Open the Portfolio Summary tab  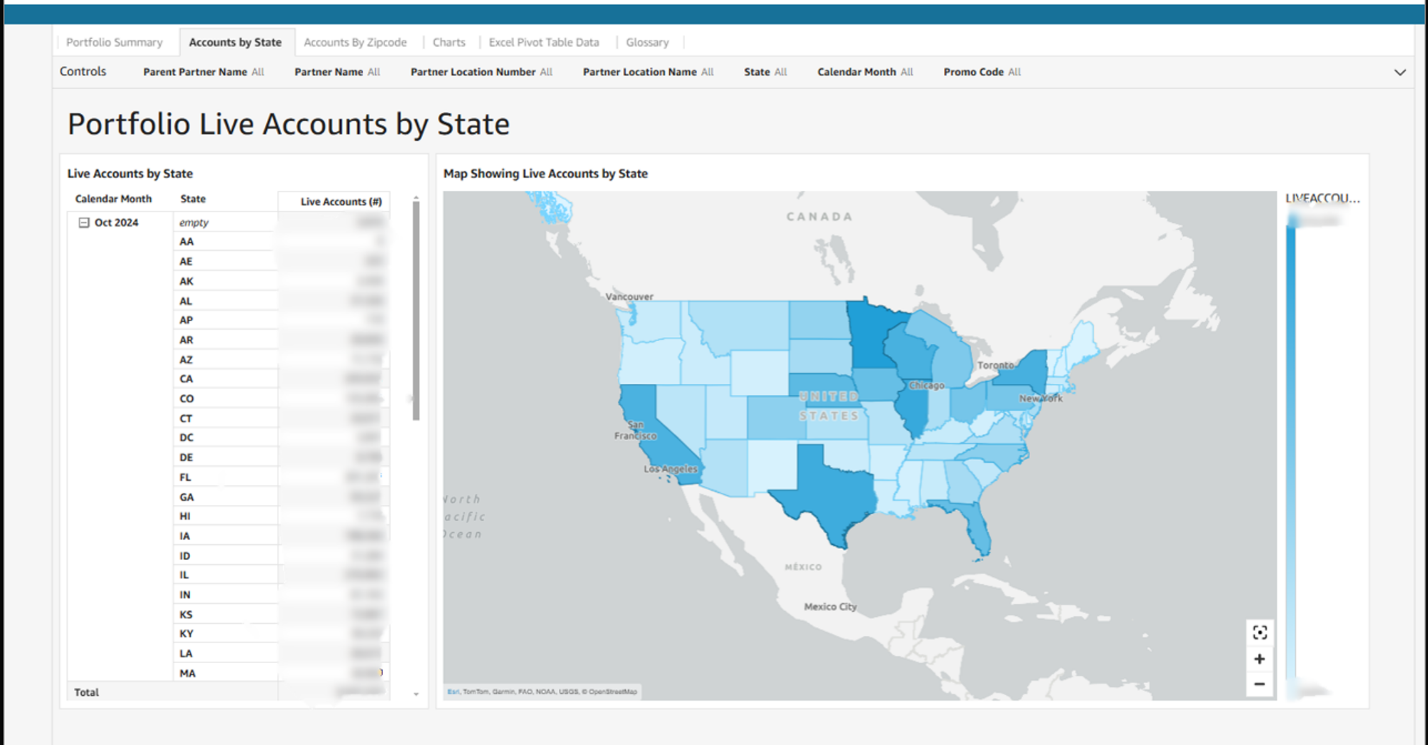(x=114, y=42)
